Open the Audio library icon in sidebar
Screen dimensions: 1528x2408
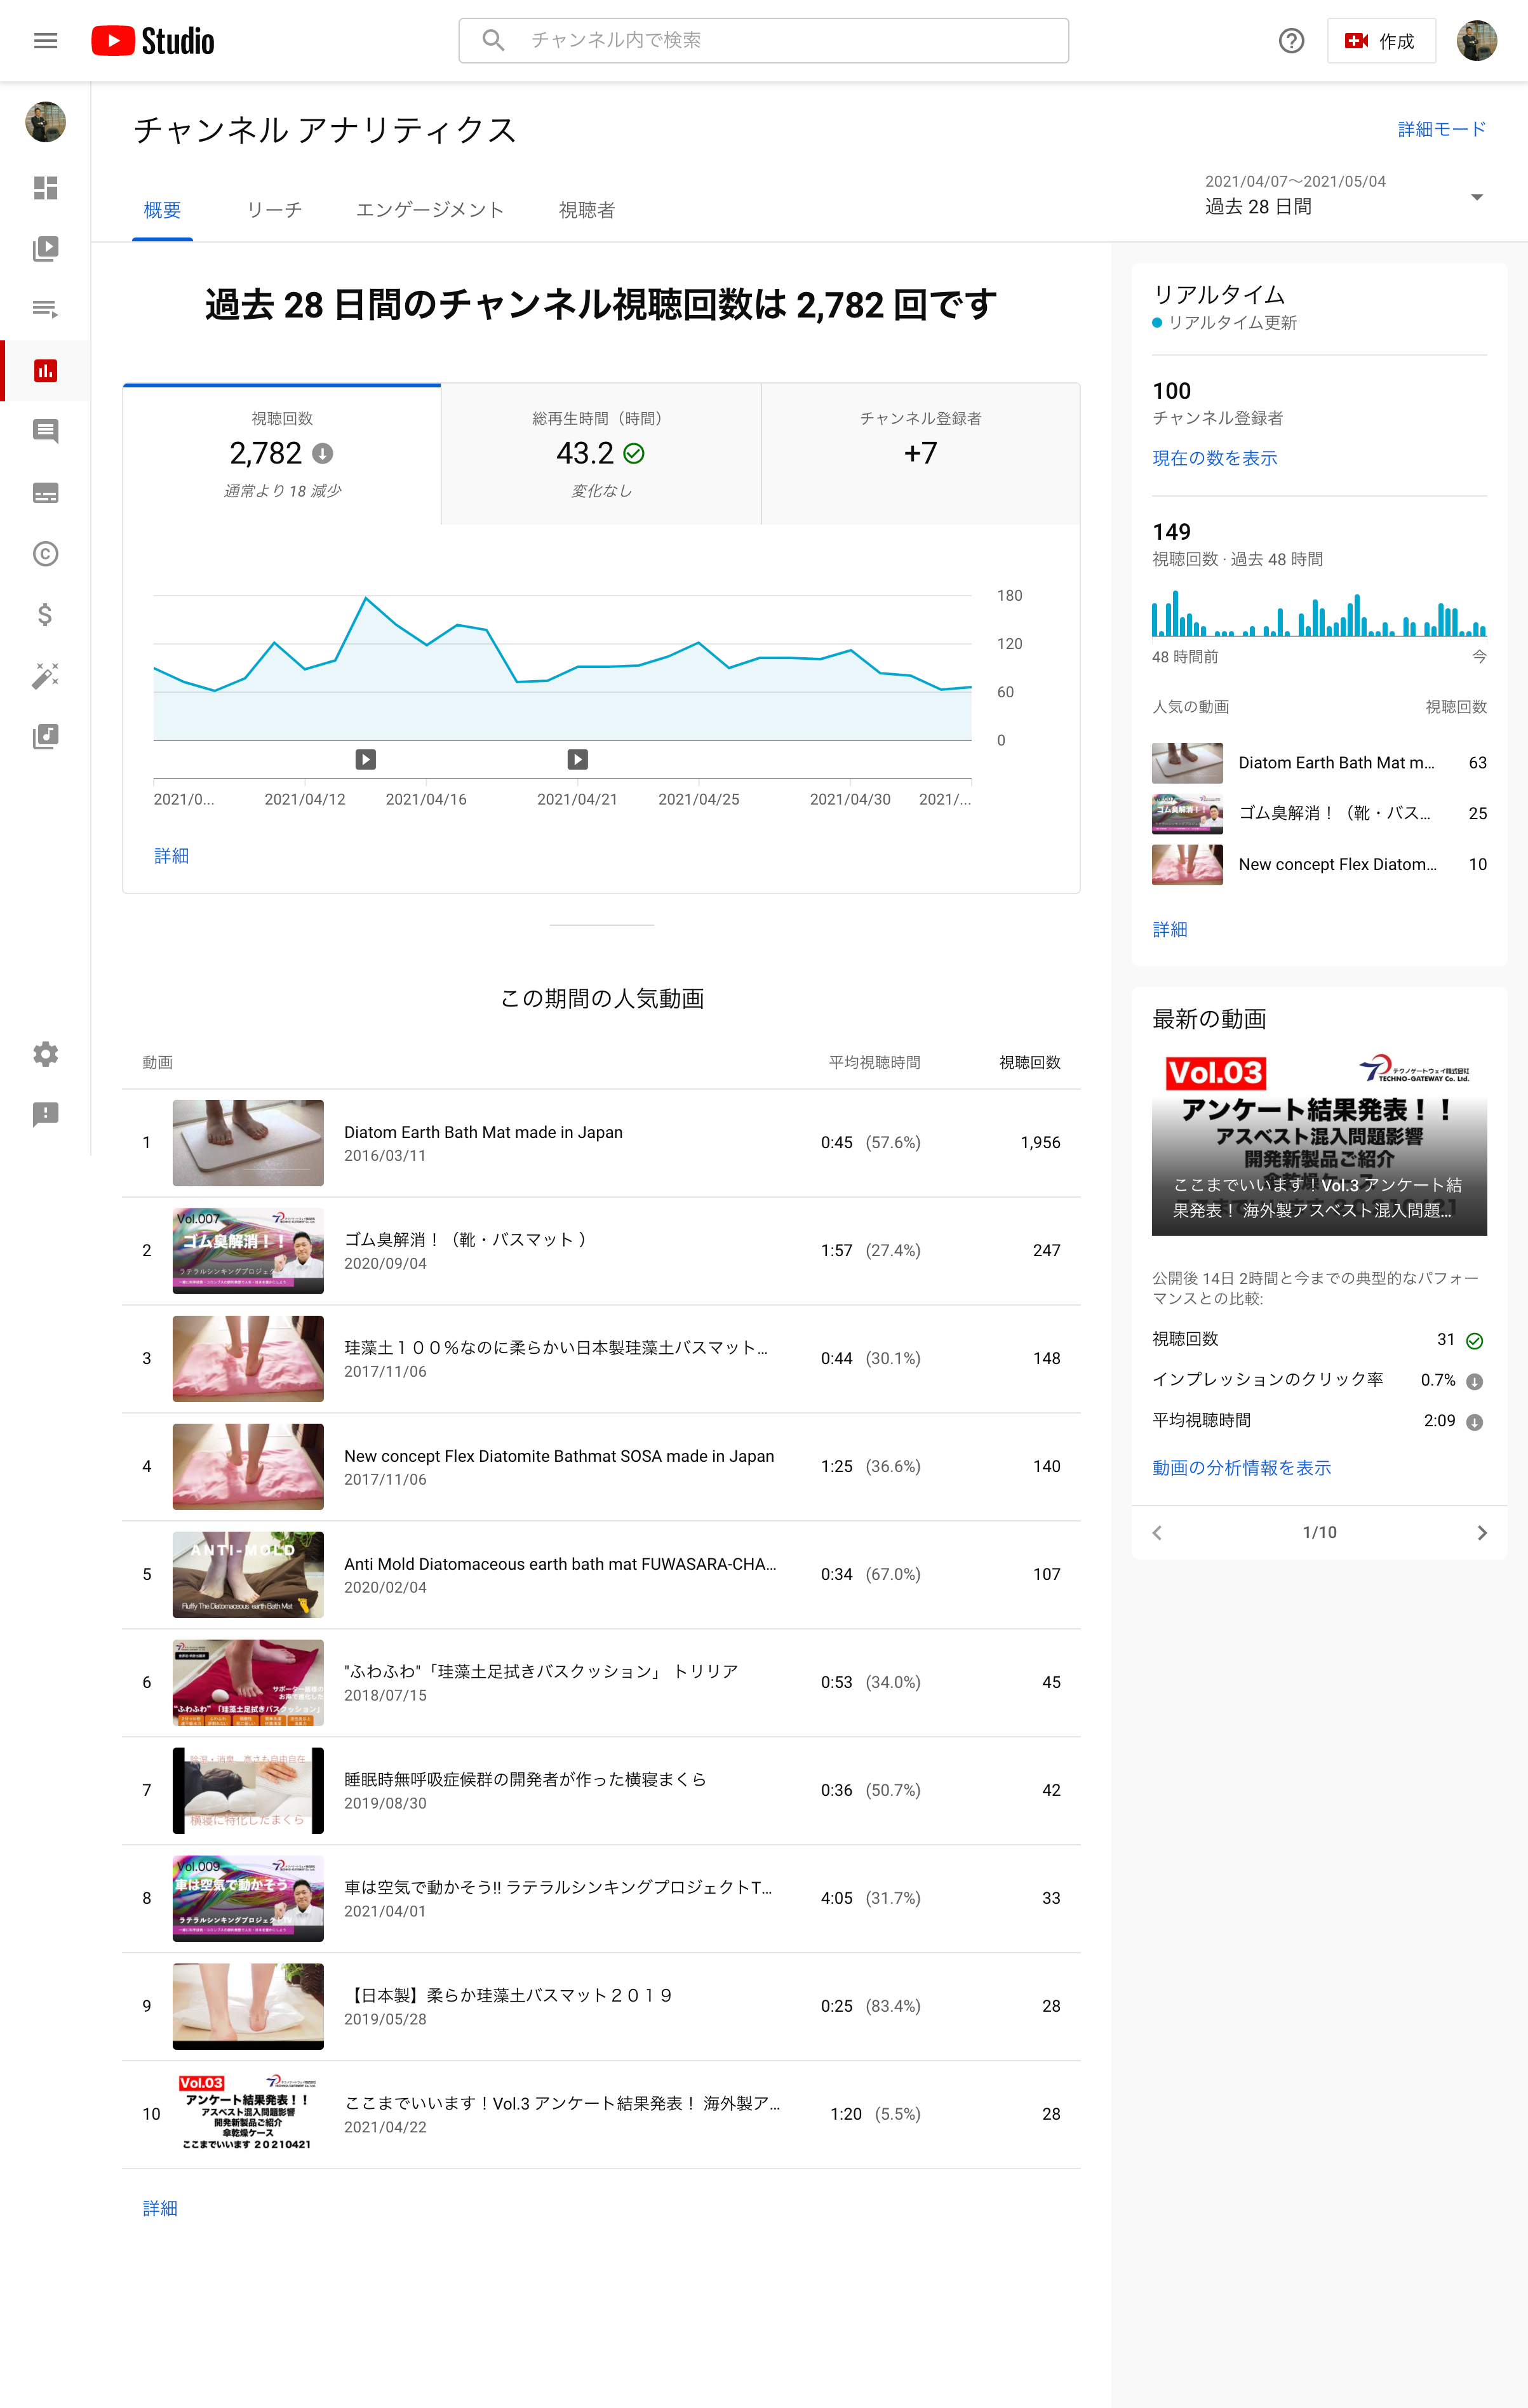click(x=45, y=737)
